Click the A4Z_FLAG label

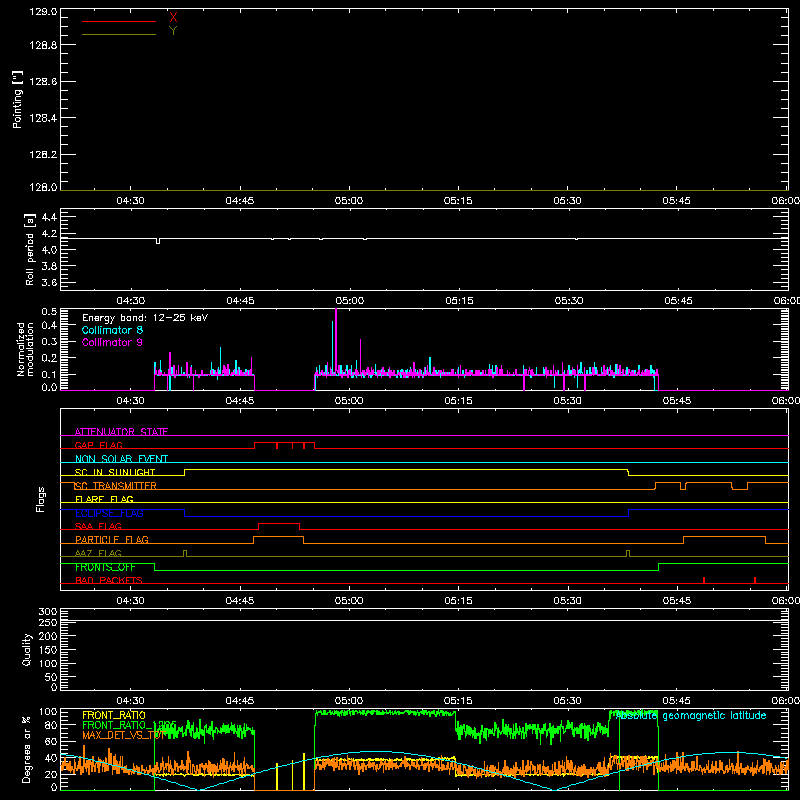[x=98, y=553]
